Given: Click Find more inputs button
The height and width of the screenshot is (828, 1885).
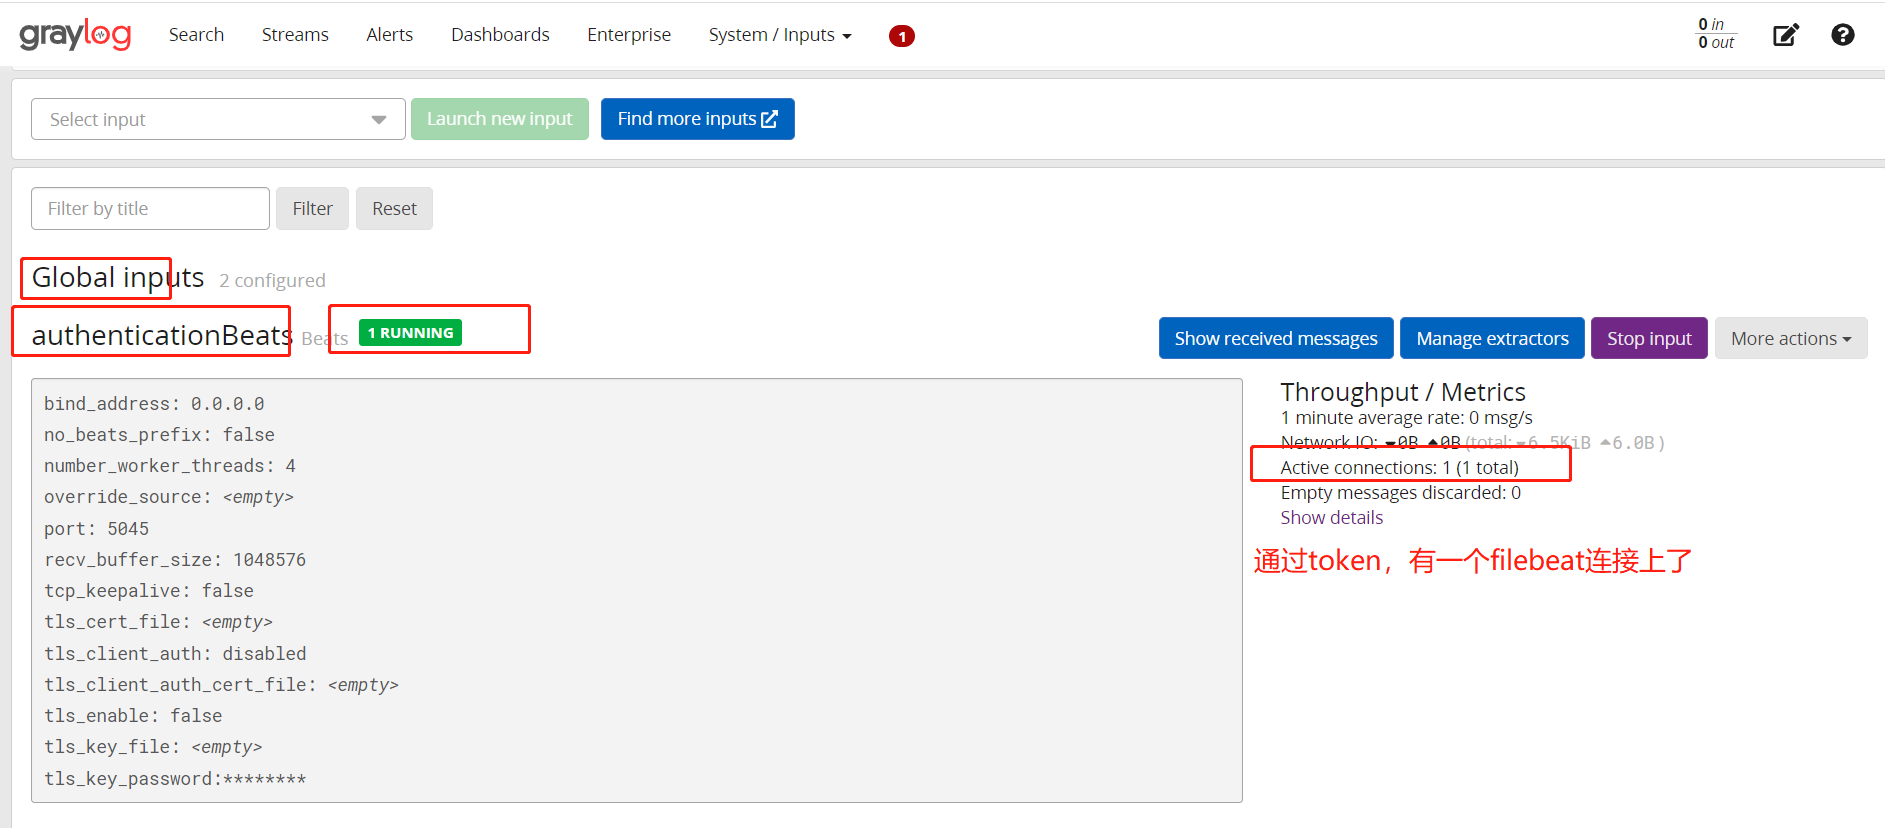Looking at the screenshot, I should pos(697,119).
